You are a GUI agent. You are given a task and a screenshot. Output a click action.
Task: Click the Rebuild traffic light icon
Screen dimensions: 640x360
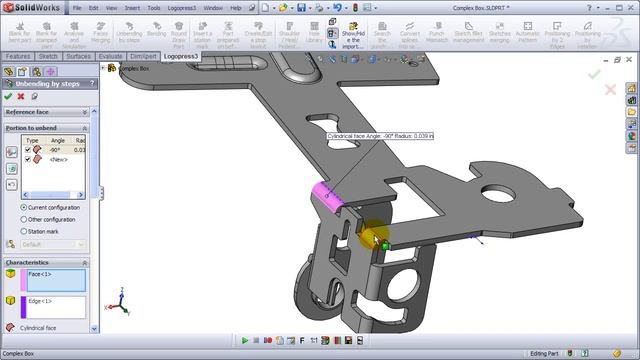pos(356,8)
